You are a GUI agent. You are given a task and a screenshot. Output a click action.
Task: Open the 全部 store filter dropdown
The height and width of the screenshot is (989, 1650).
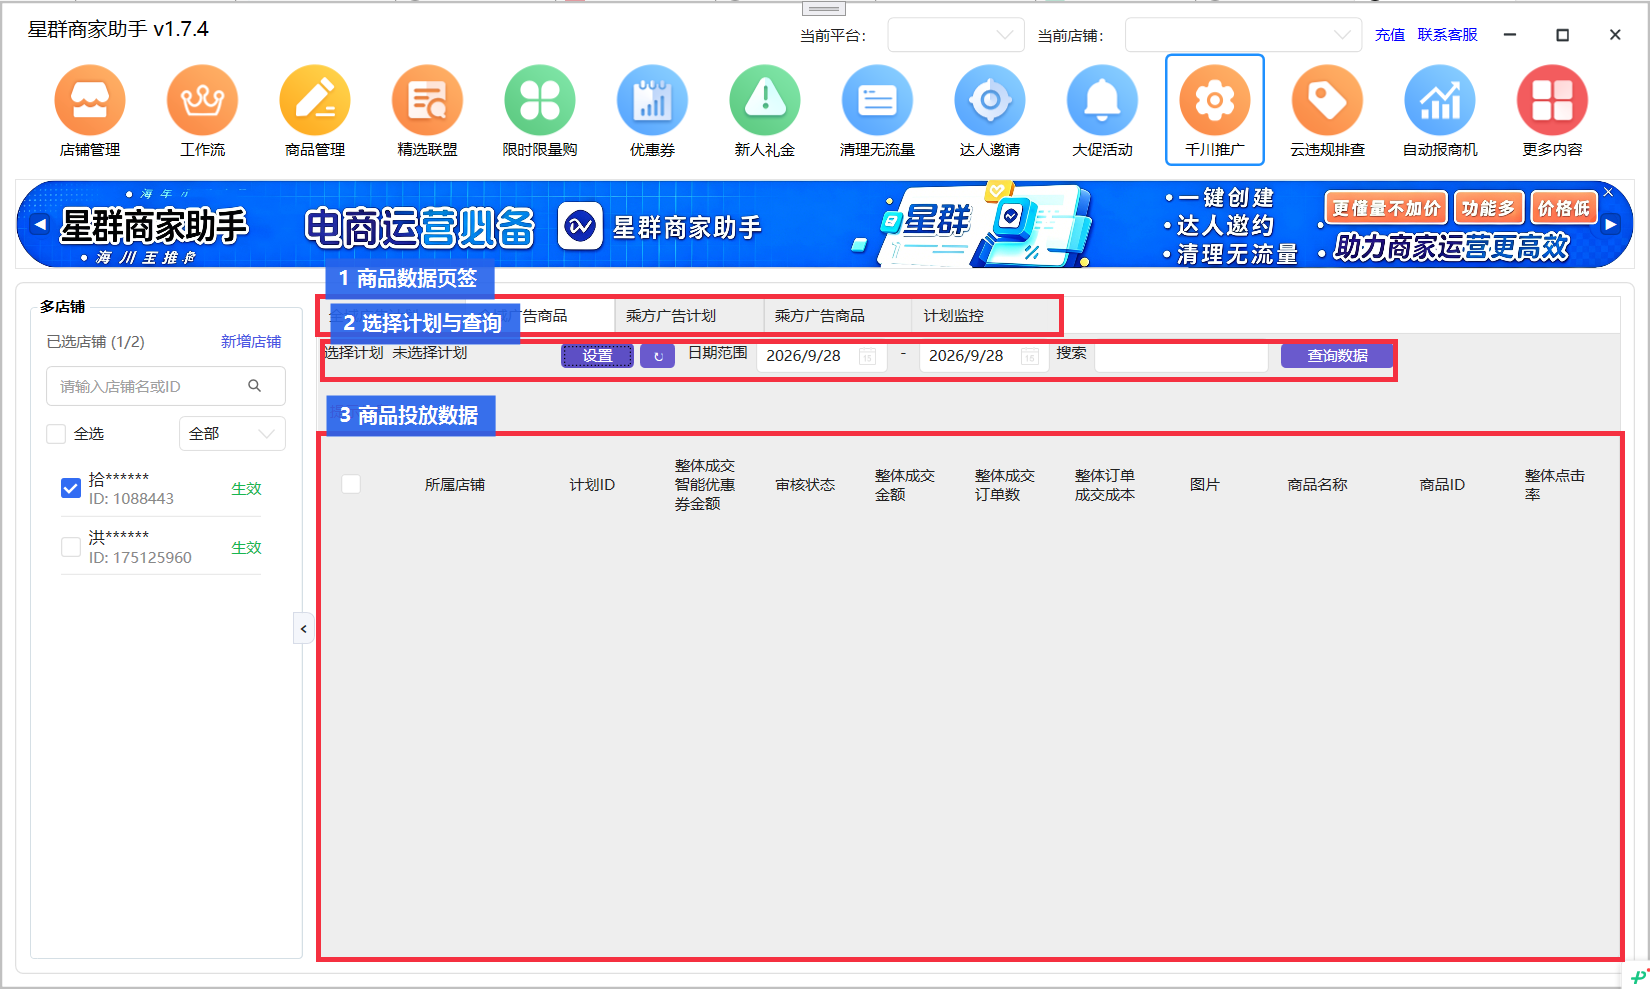tap(232, 434)
